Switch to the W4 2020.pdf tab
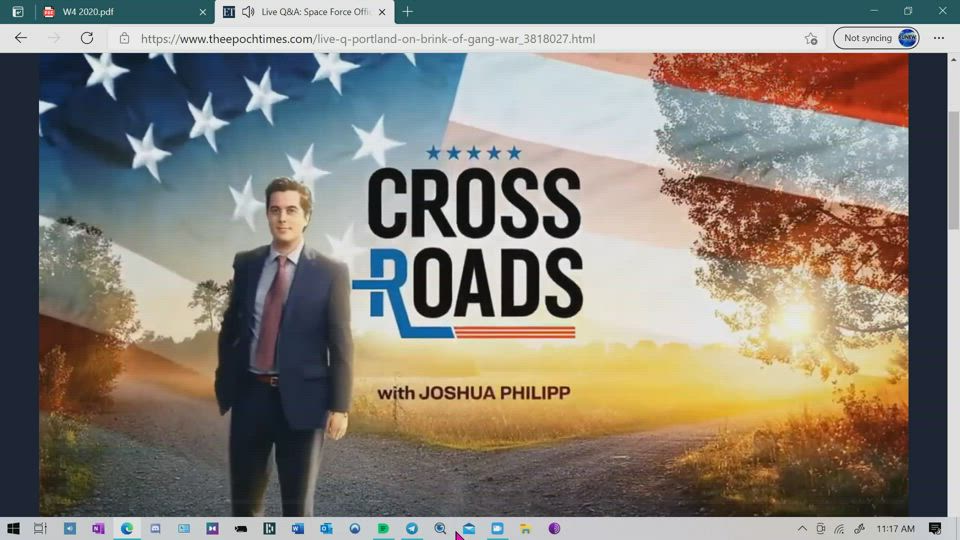960x540 pixels. click(120, 12)
